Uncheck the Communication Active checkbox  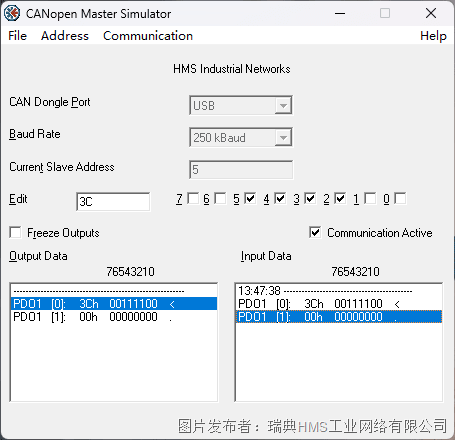[315, 232]
